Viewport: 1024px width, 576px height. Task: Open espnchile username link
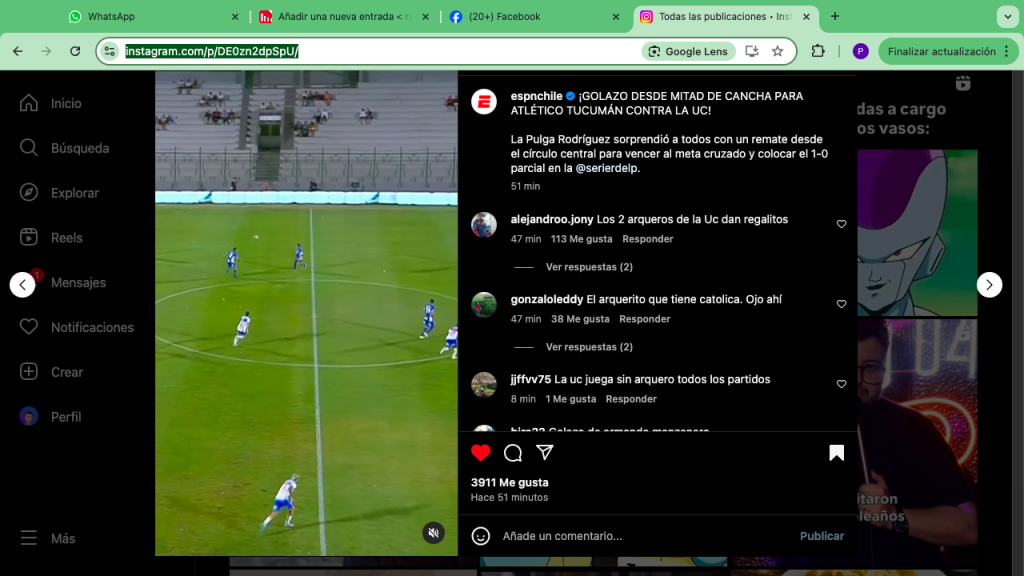pyautogui.click(x=536, y=96)
